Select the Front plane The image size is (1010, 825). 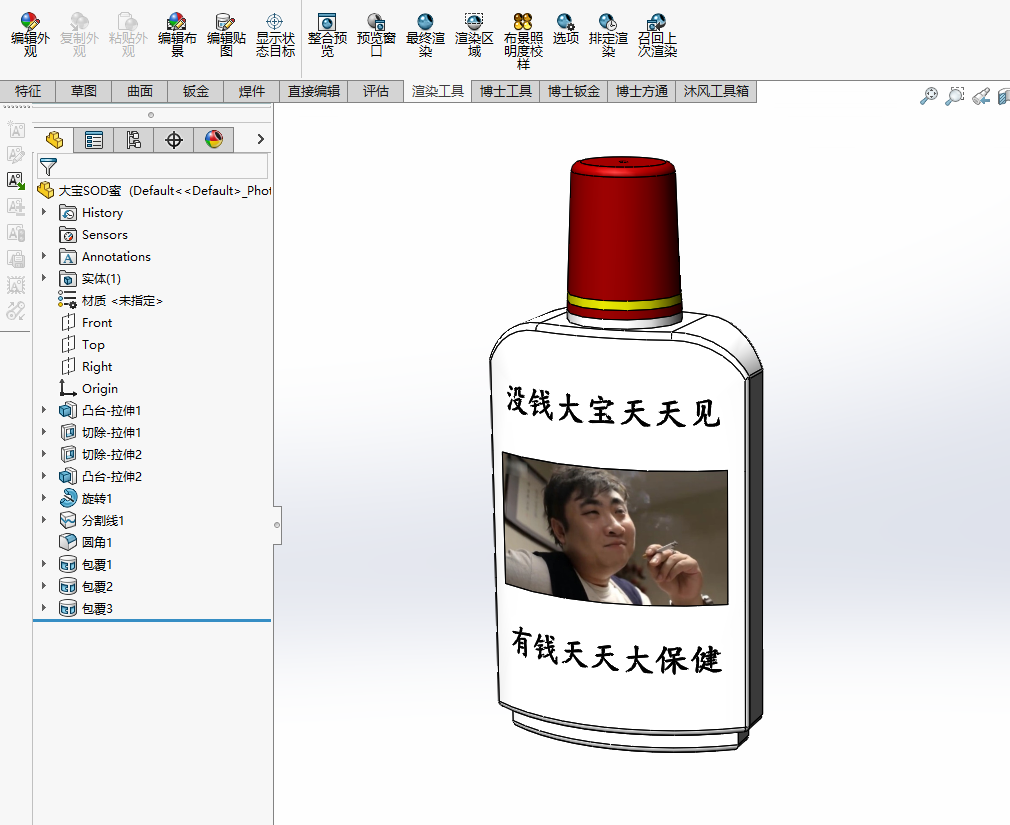(x=86, y=323)
